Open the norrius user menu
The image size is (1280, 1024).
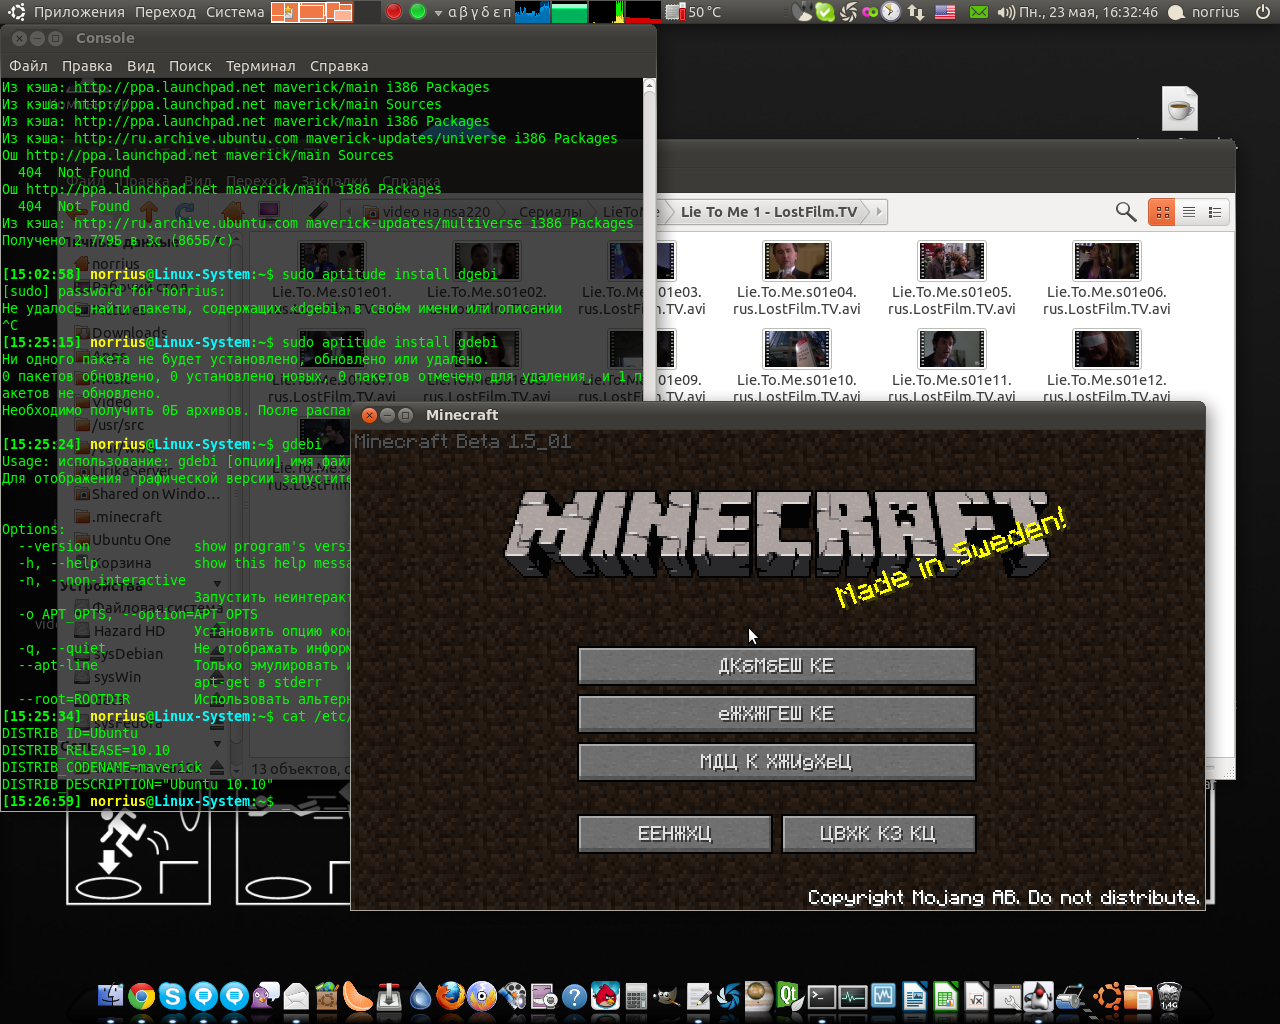click(x=1204, y=12)
